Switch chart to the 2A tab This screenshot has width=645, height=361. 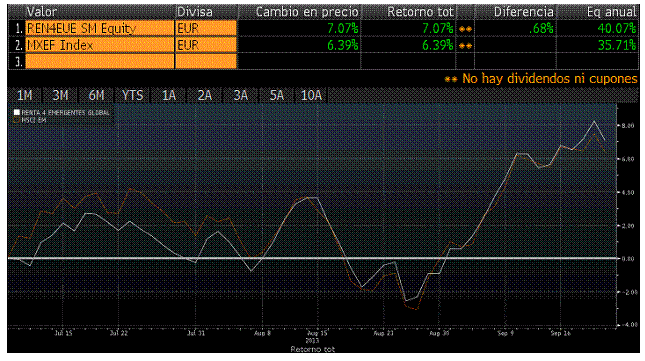(204, 95)
